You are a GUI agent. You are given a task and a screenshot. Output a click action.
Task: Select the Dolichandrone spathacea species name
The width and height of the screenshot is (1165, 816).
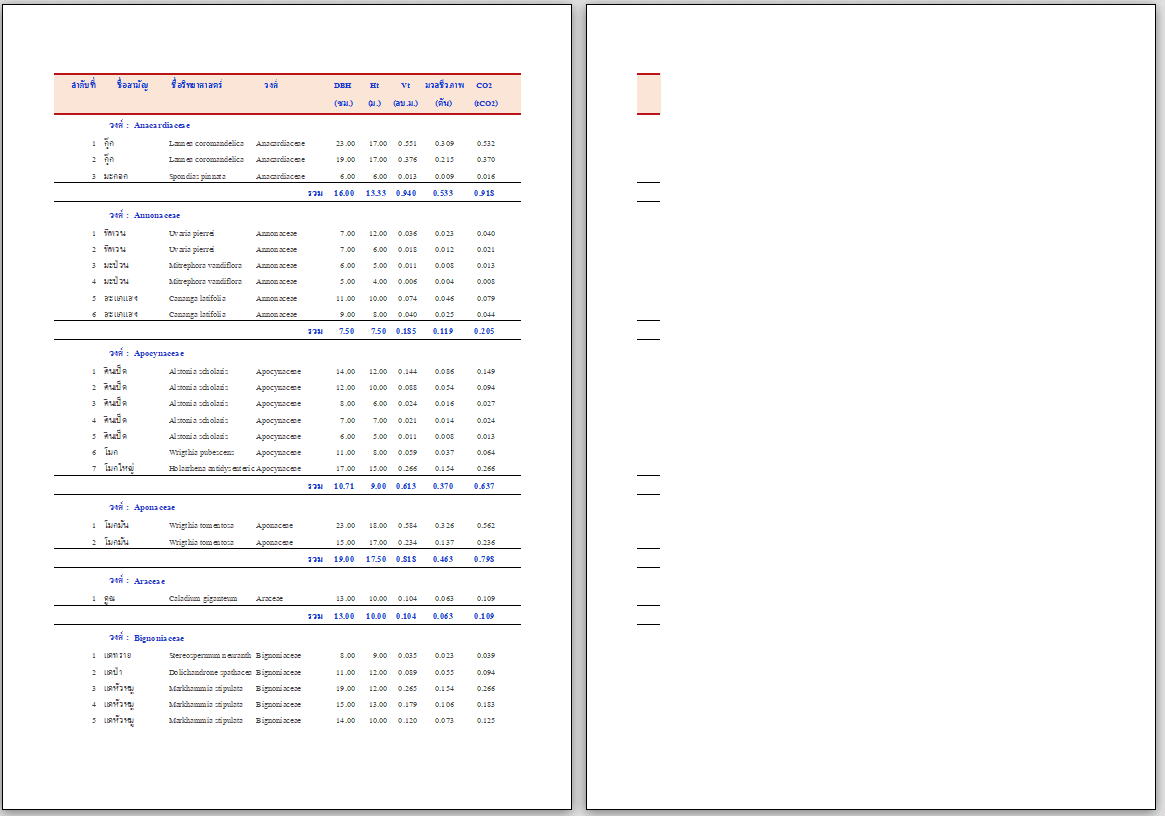pyautogui.click(x=210, y=673)
